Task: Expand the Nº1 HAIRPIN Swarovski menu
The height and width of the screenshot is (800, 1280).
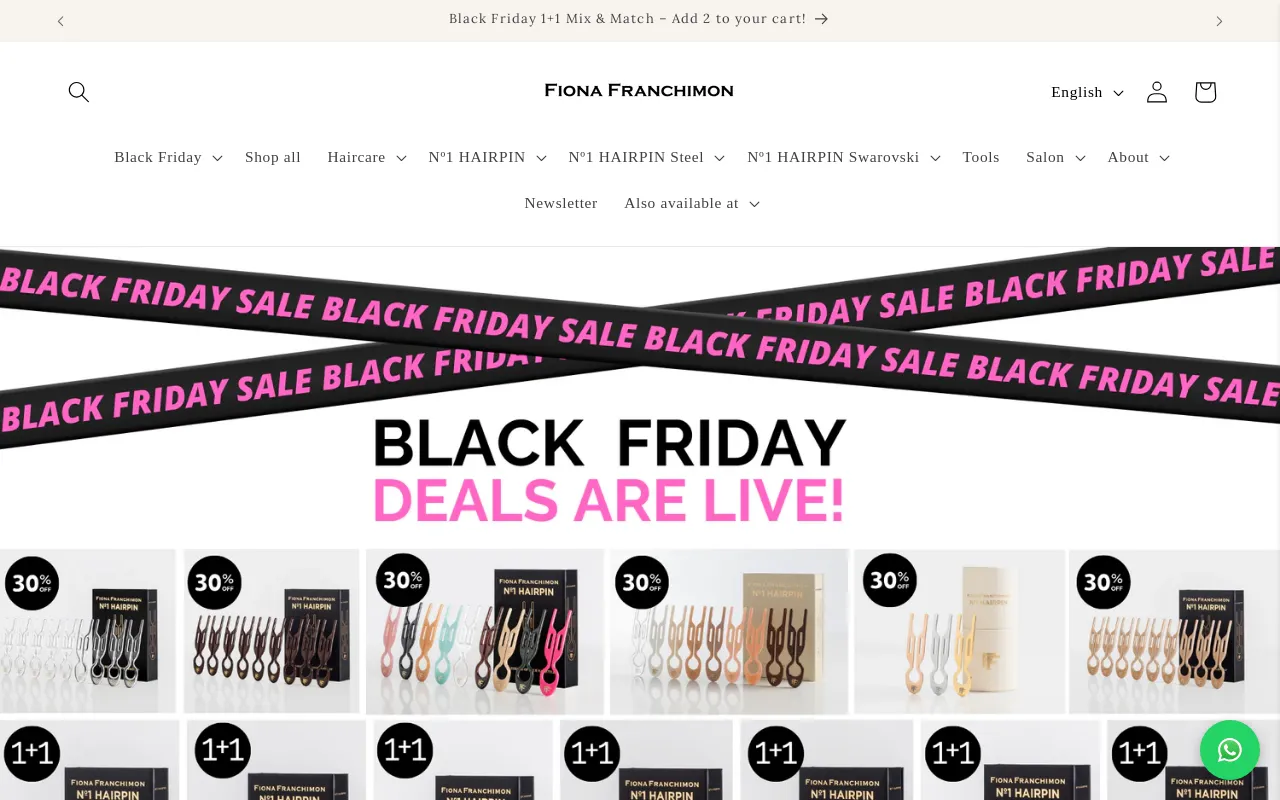Action: (844, 157)
